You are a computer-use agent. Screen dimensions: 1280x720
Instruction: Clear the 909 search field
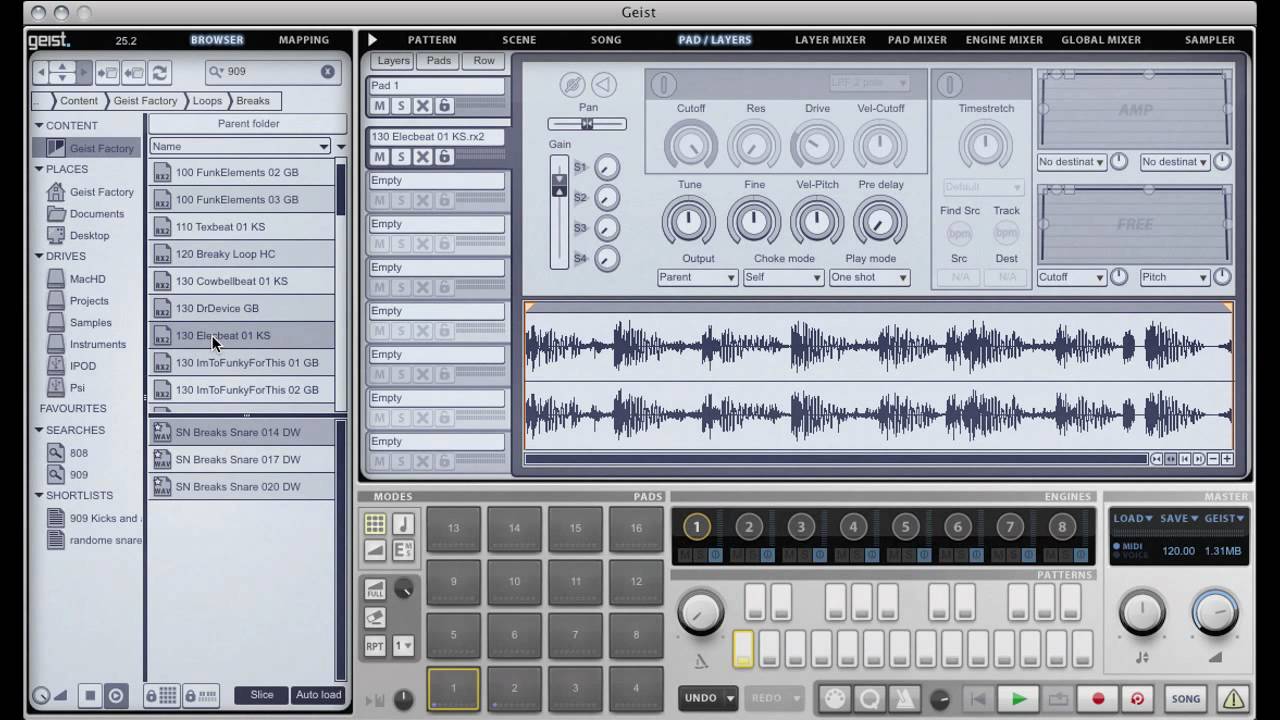pos(327,72)
